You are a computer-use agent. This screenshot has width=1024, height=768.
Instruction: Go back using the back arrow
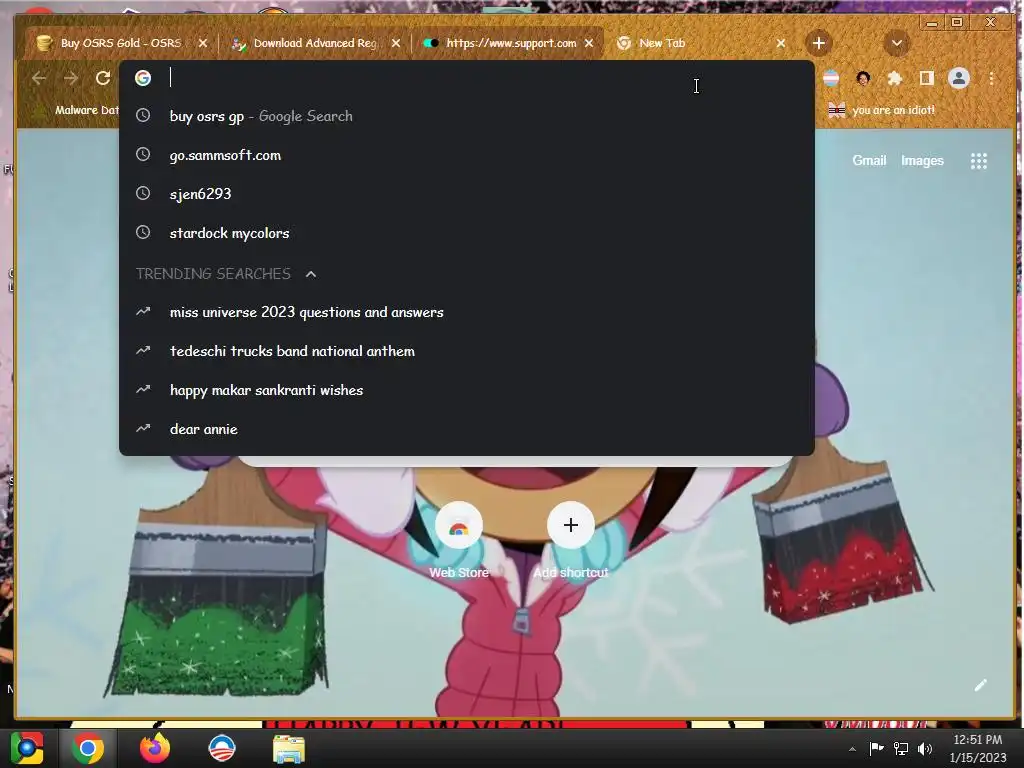tap(39, 78)
